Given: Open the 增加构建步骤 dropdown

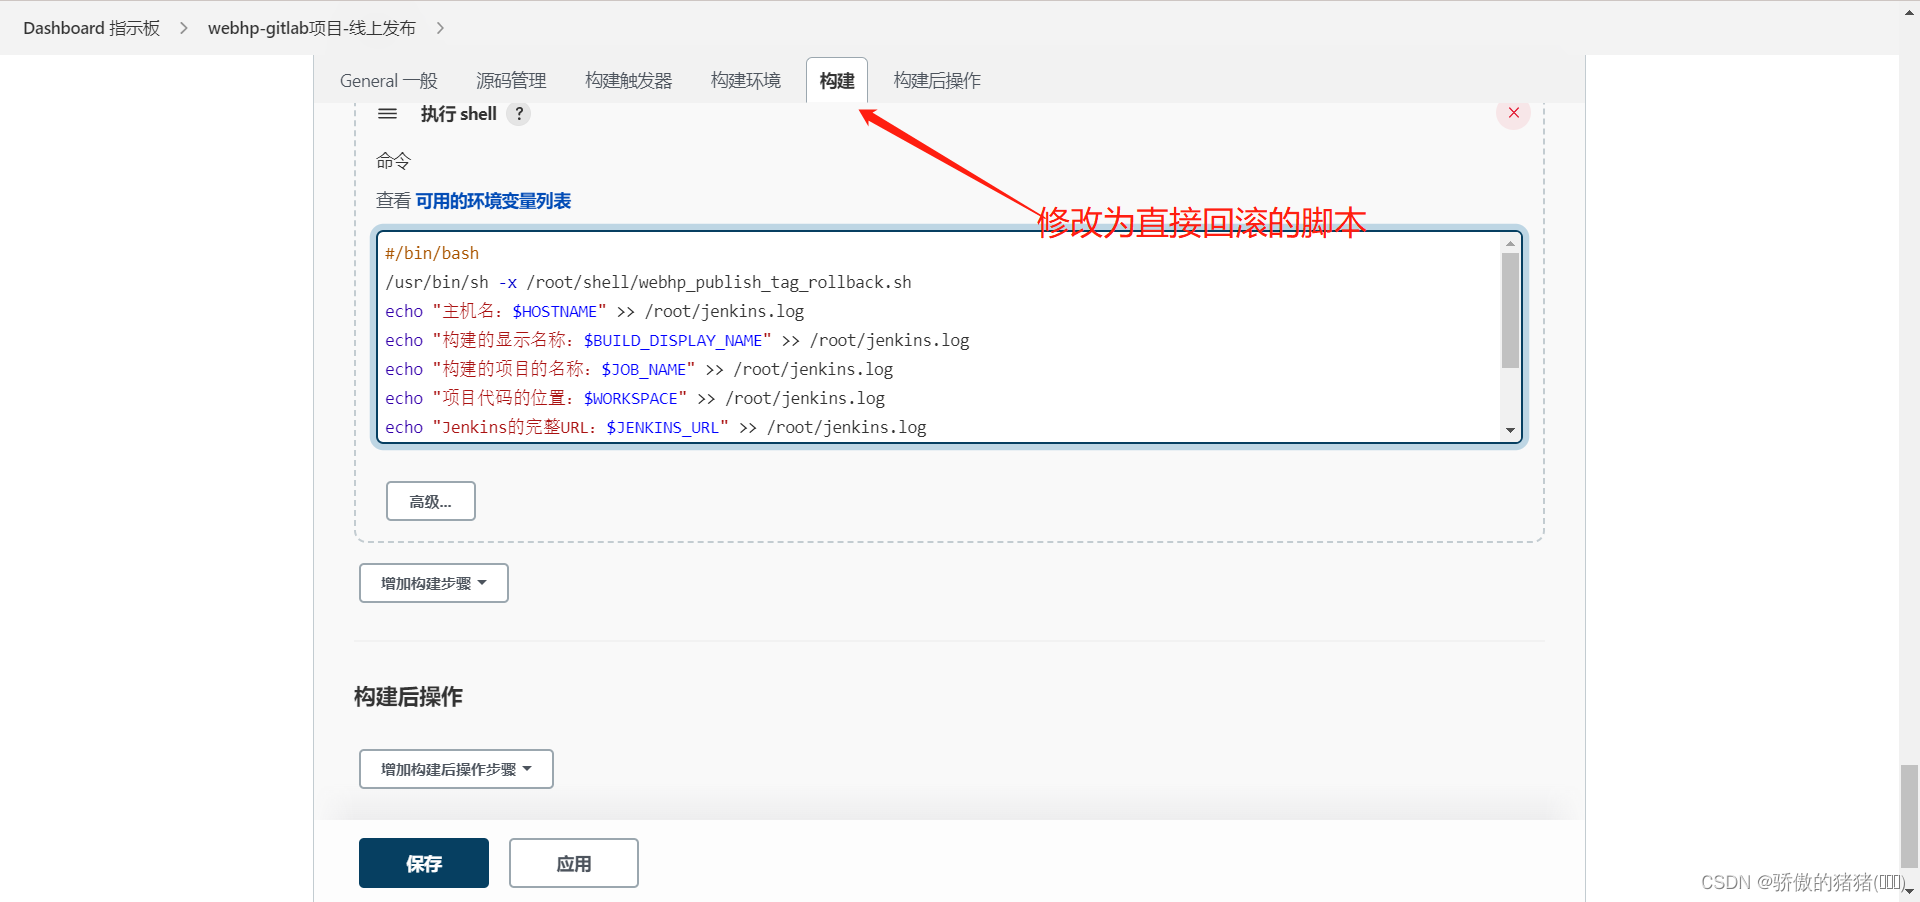Looking at the screenshot, I should pyautogui.click(x=433, y=583).
